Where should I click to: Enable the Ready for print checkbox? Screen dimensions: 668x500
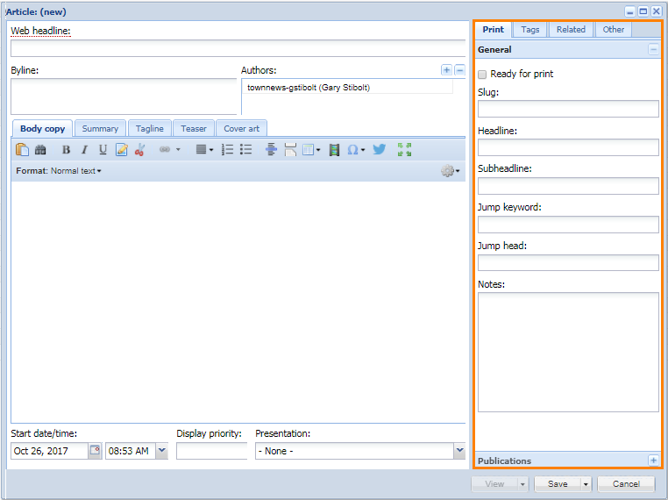[x=483, y=74]
